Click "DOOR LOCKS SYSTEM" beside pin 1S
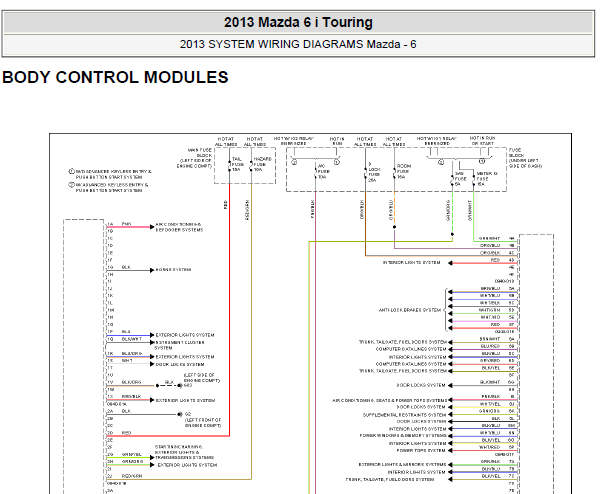600x494 pixels. 179,364
